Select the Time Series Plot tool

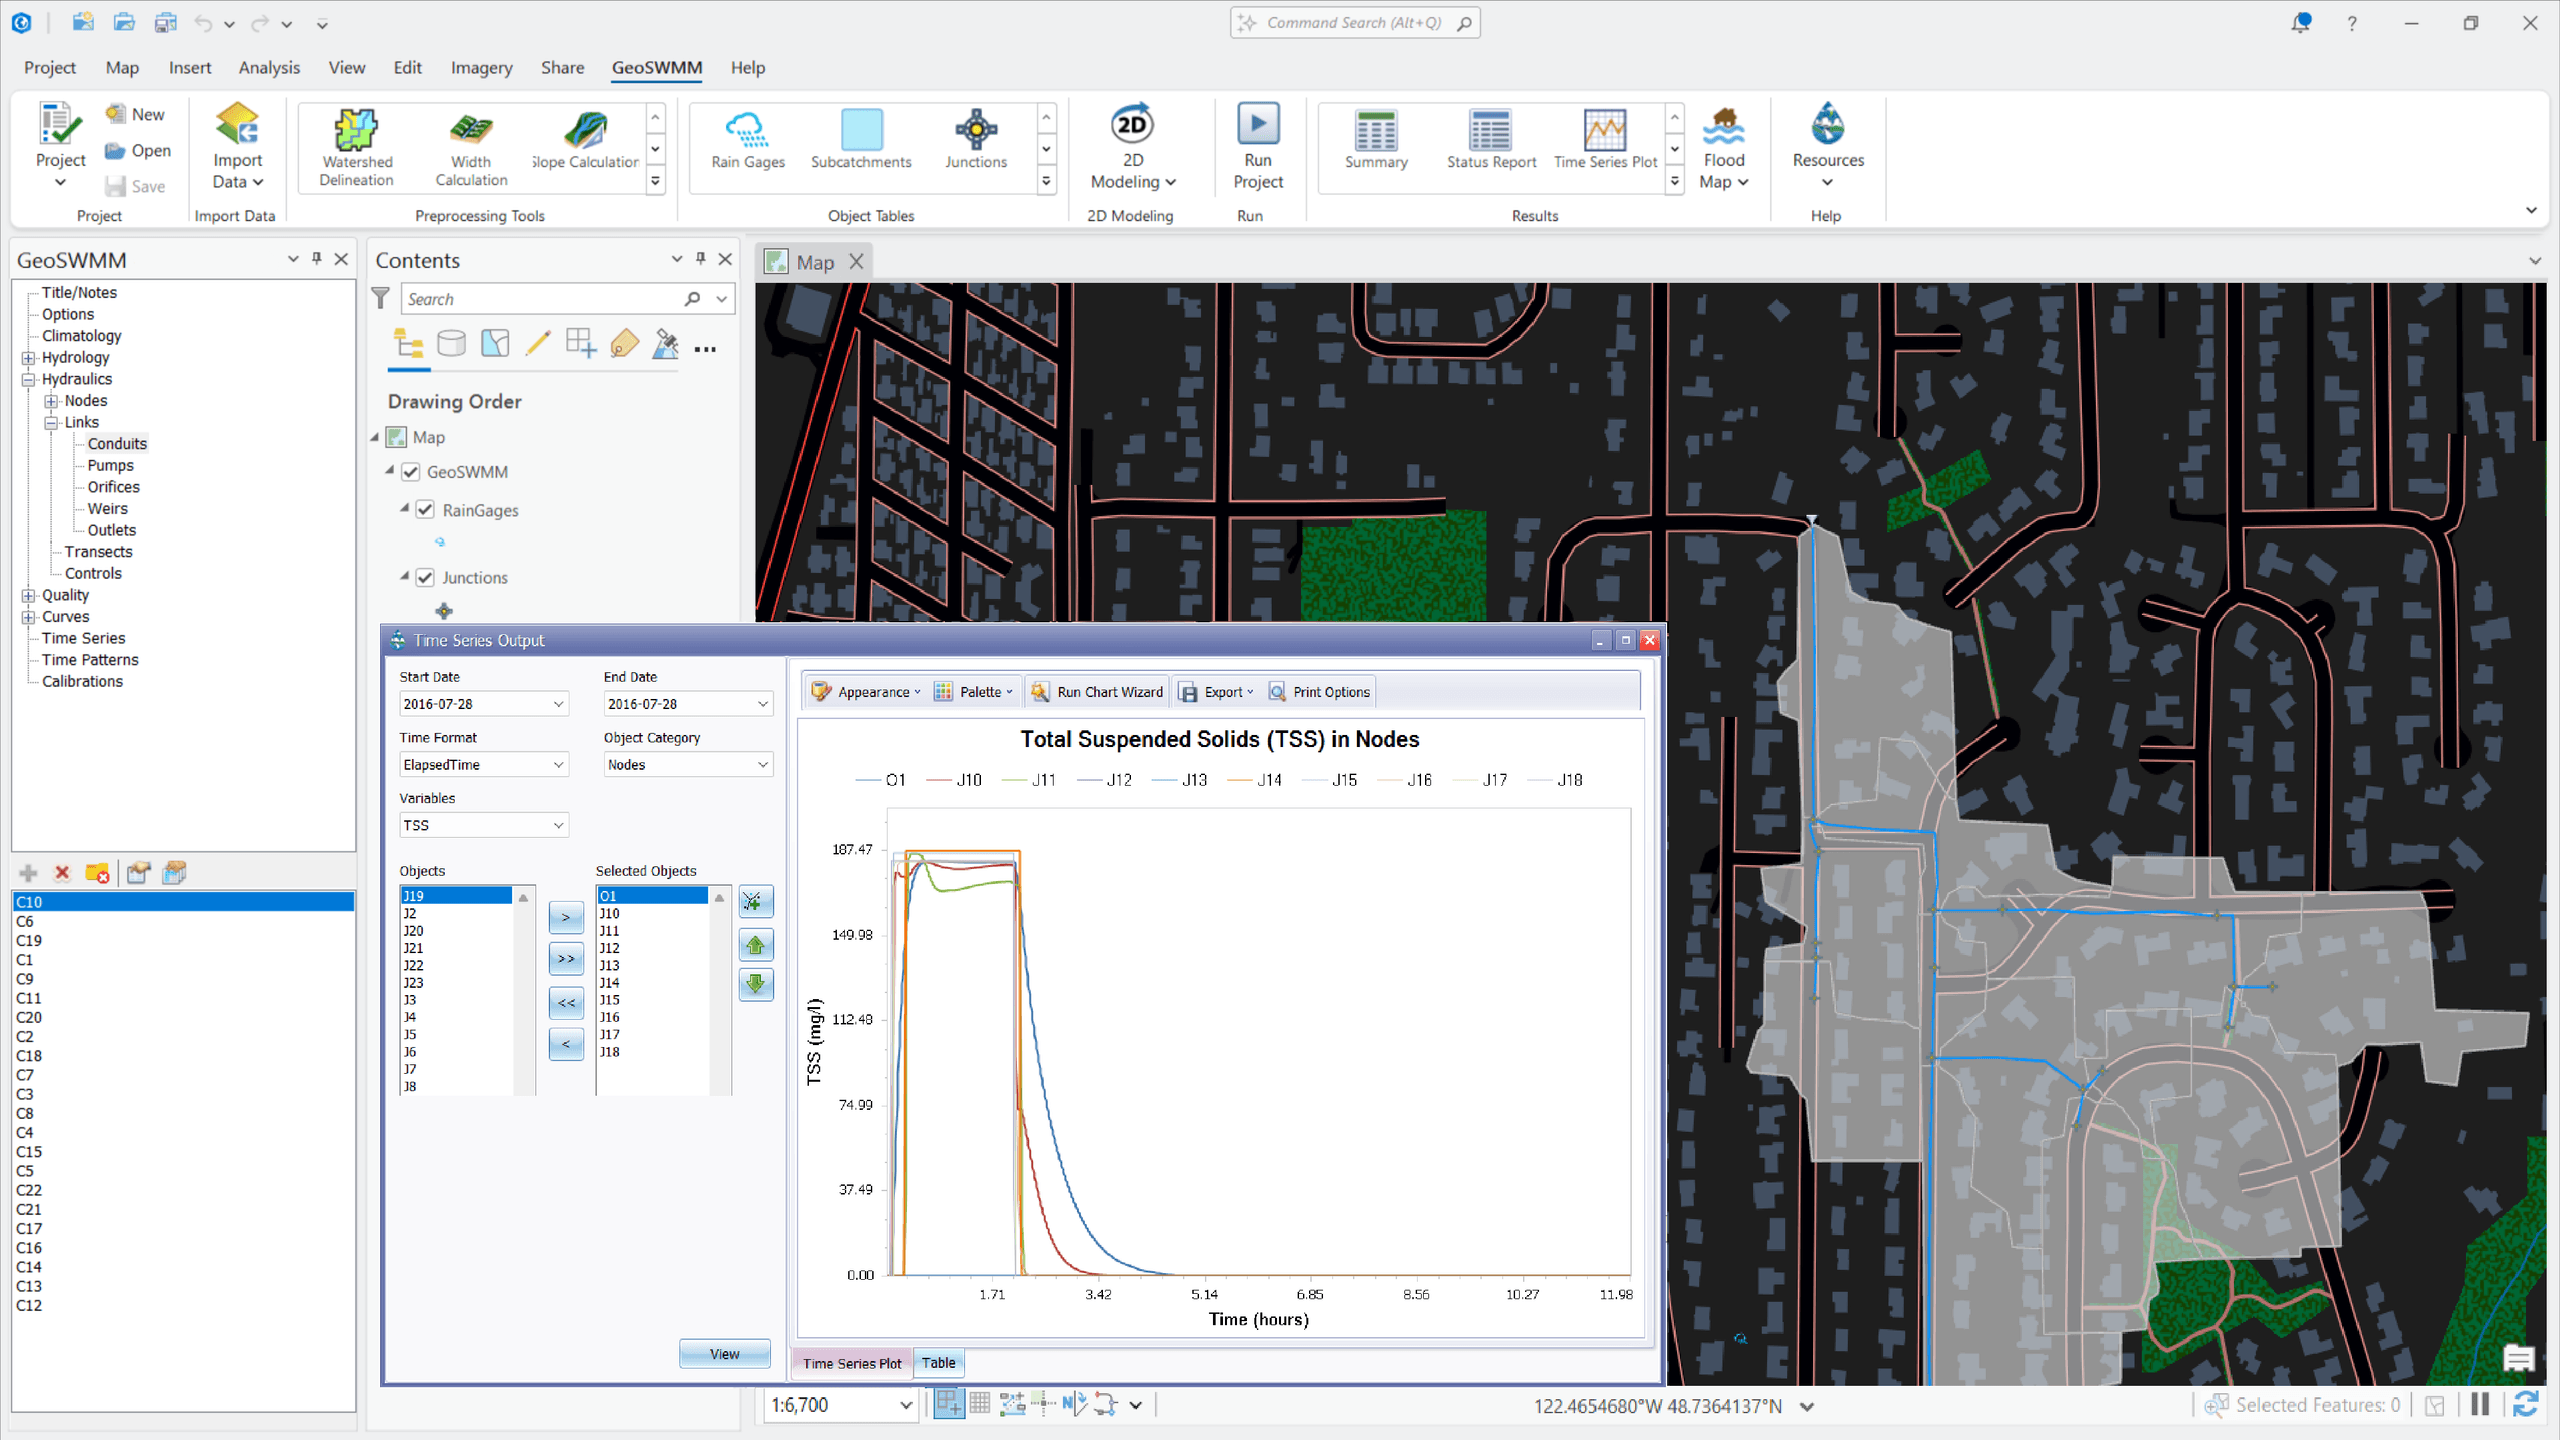1603,143
